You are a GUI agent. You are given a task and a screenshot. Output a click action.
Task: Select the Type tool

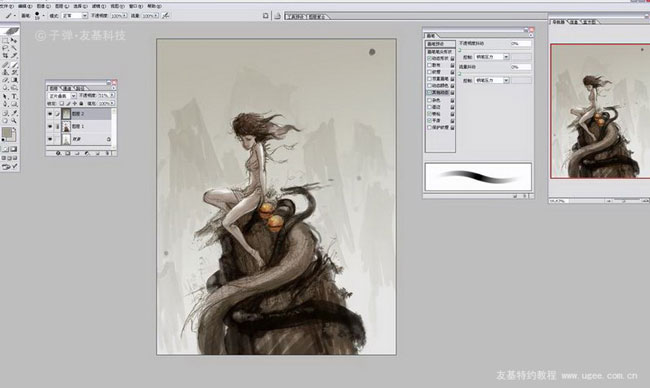(x=15, y=97)
